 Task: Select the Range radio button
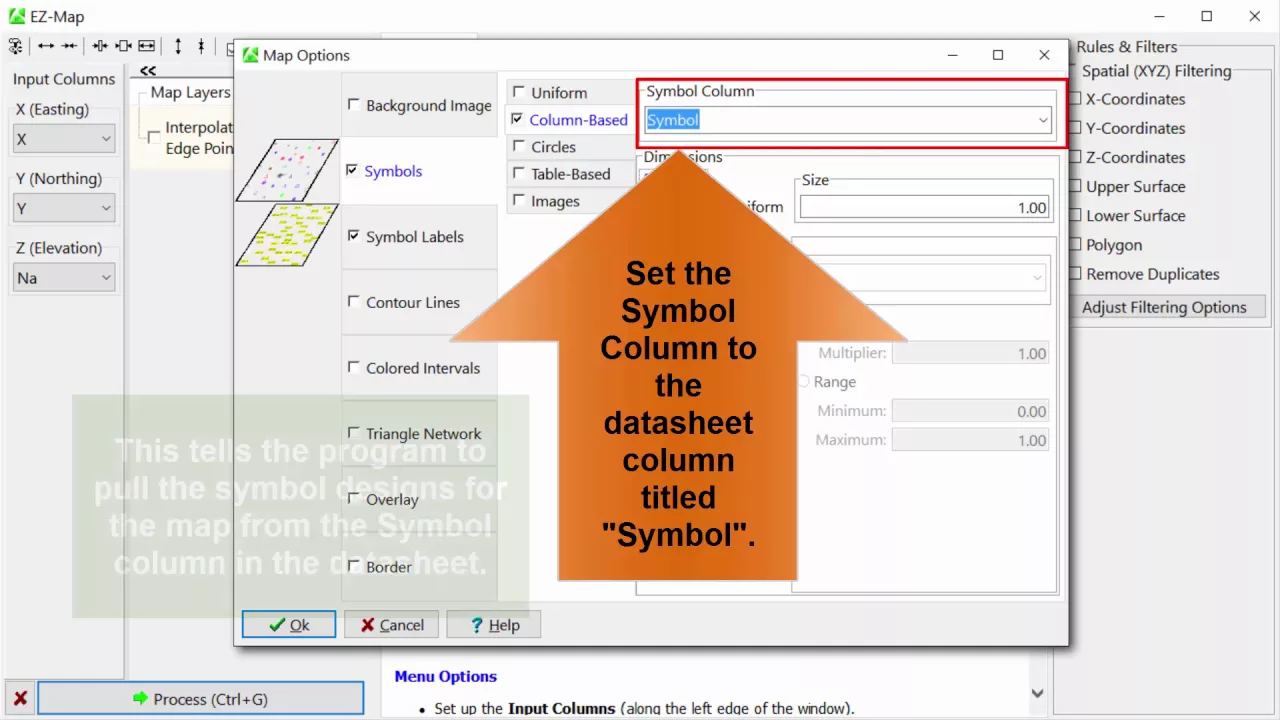[x=803, y=381]
